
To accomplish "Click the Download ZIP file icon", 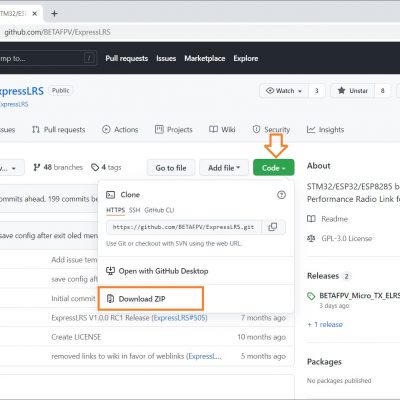I will (110, 299).
